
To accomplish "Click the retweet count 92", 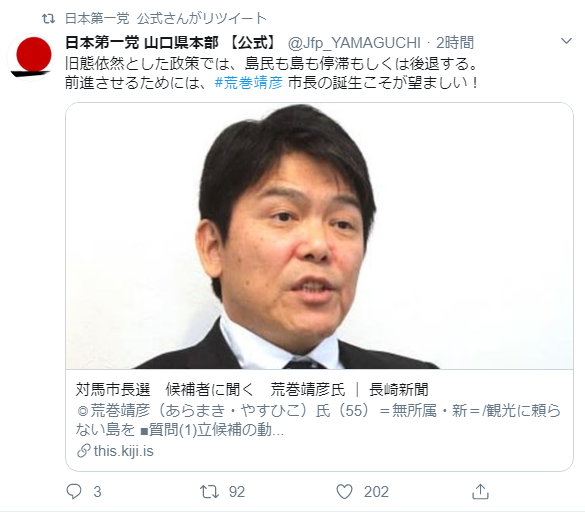I will pos(237,492).
